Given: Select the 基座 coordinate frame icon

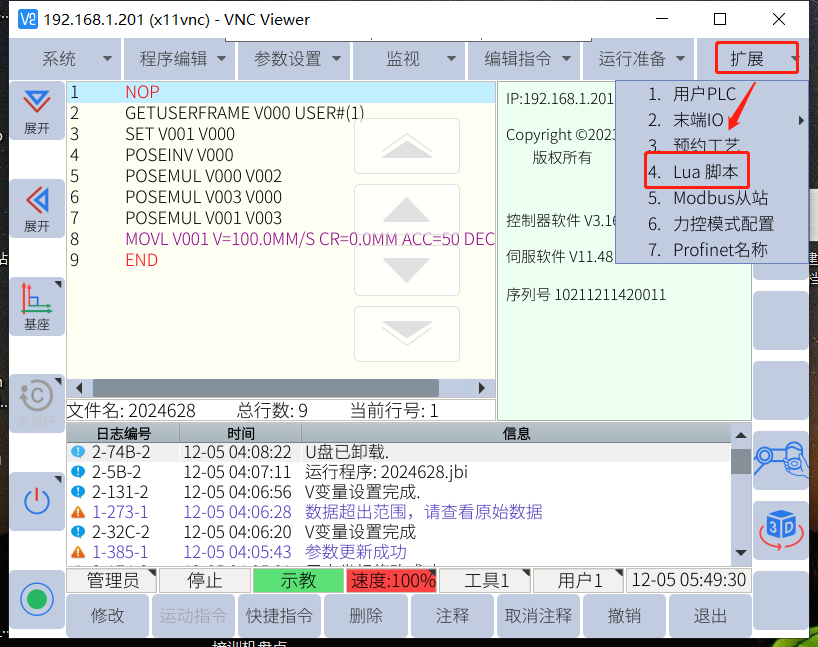Looking at the screenshot, I should tap(37, 305).
